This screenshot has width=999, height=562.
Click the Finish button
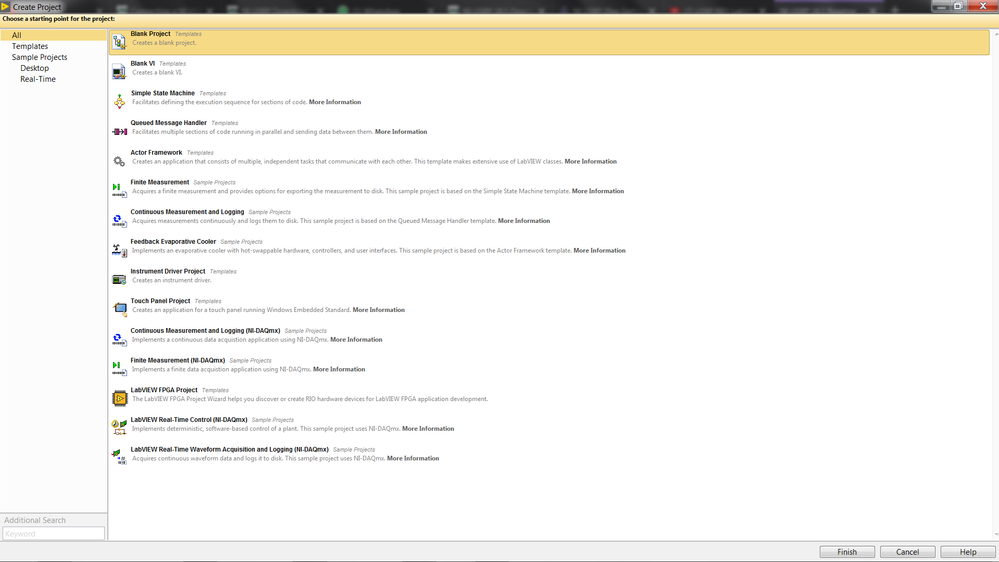point(847,552)
